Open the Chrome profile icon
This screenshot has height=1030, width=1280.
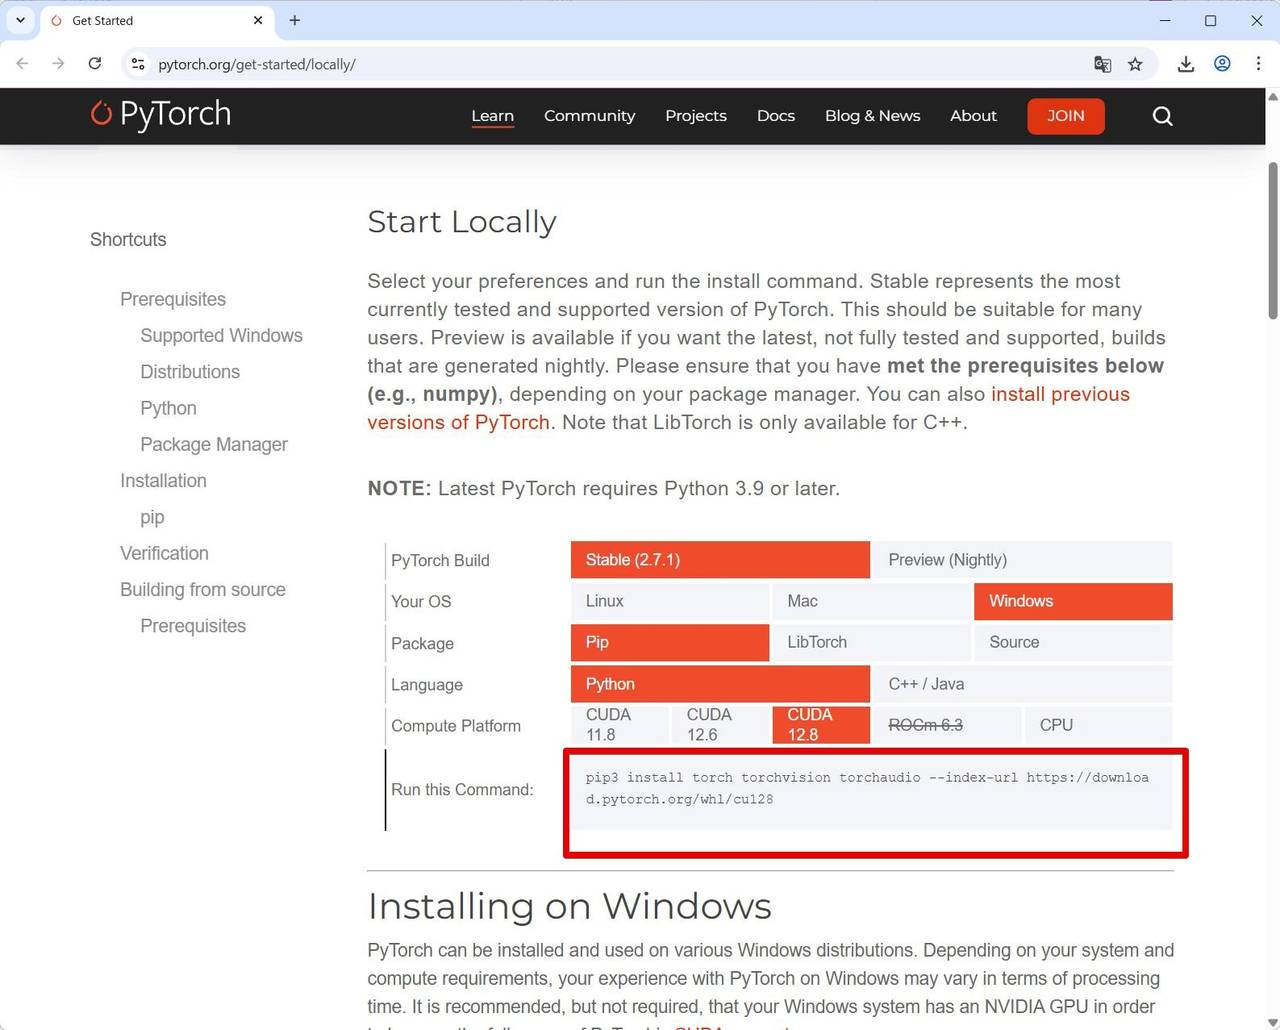coord(1222,63)
